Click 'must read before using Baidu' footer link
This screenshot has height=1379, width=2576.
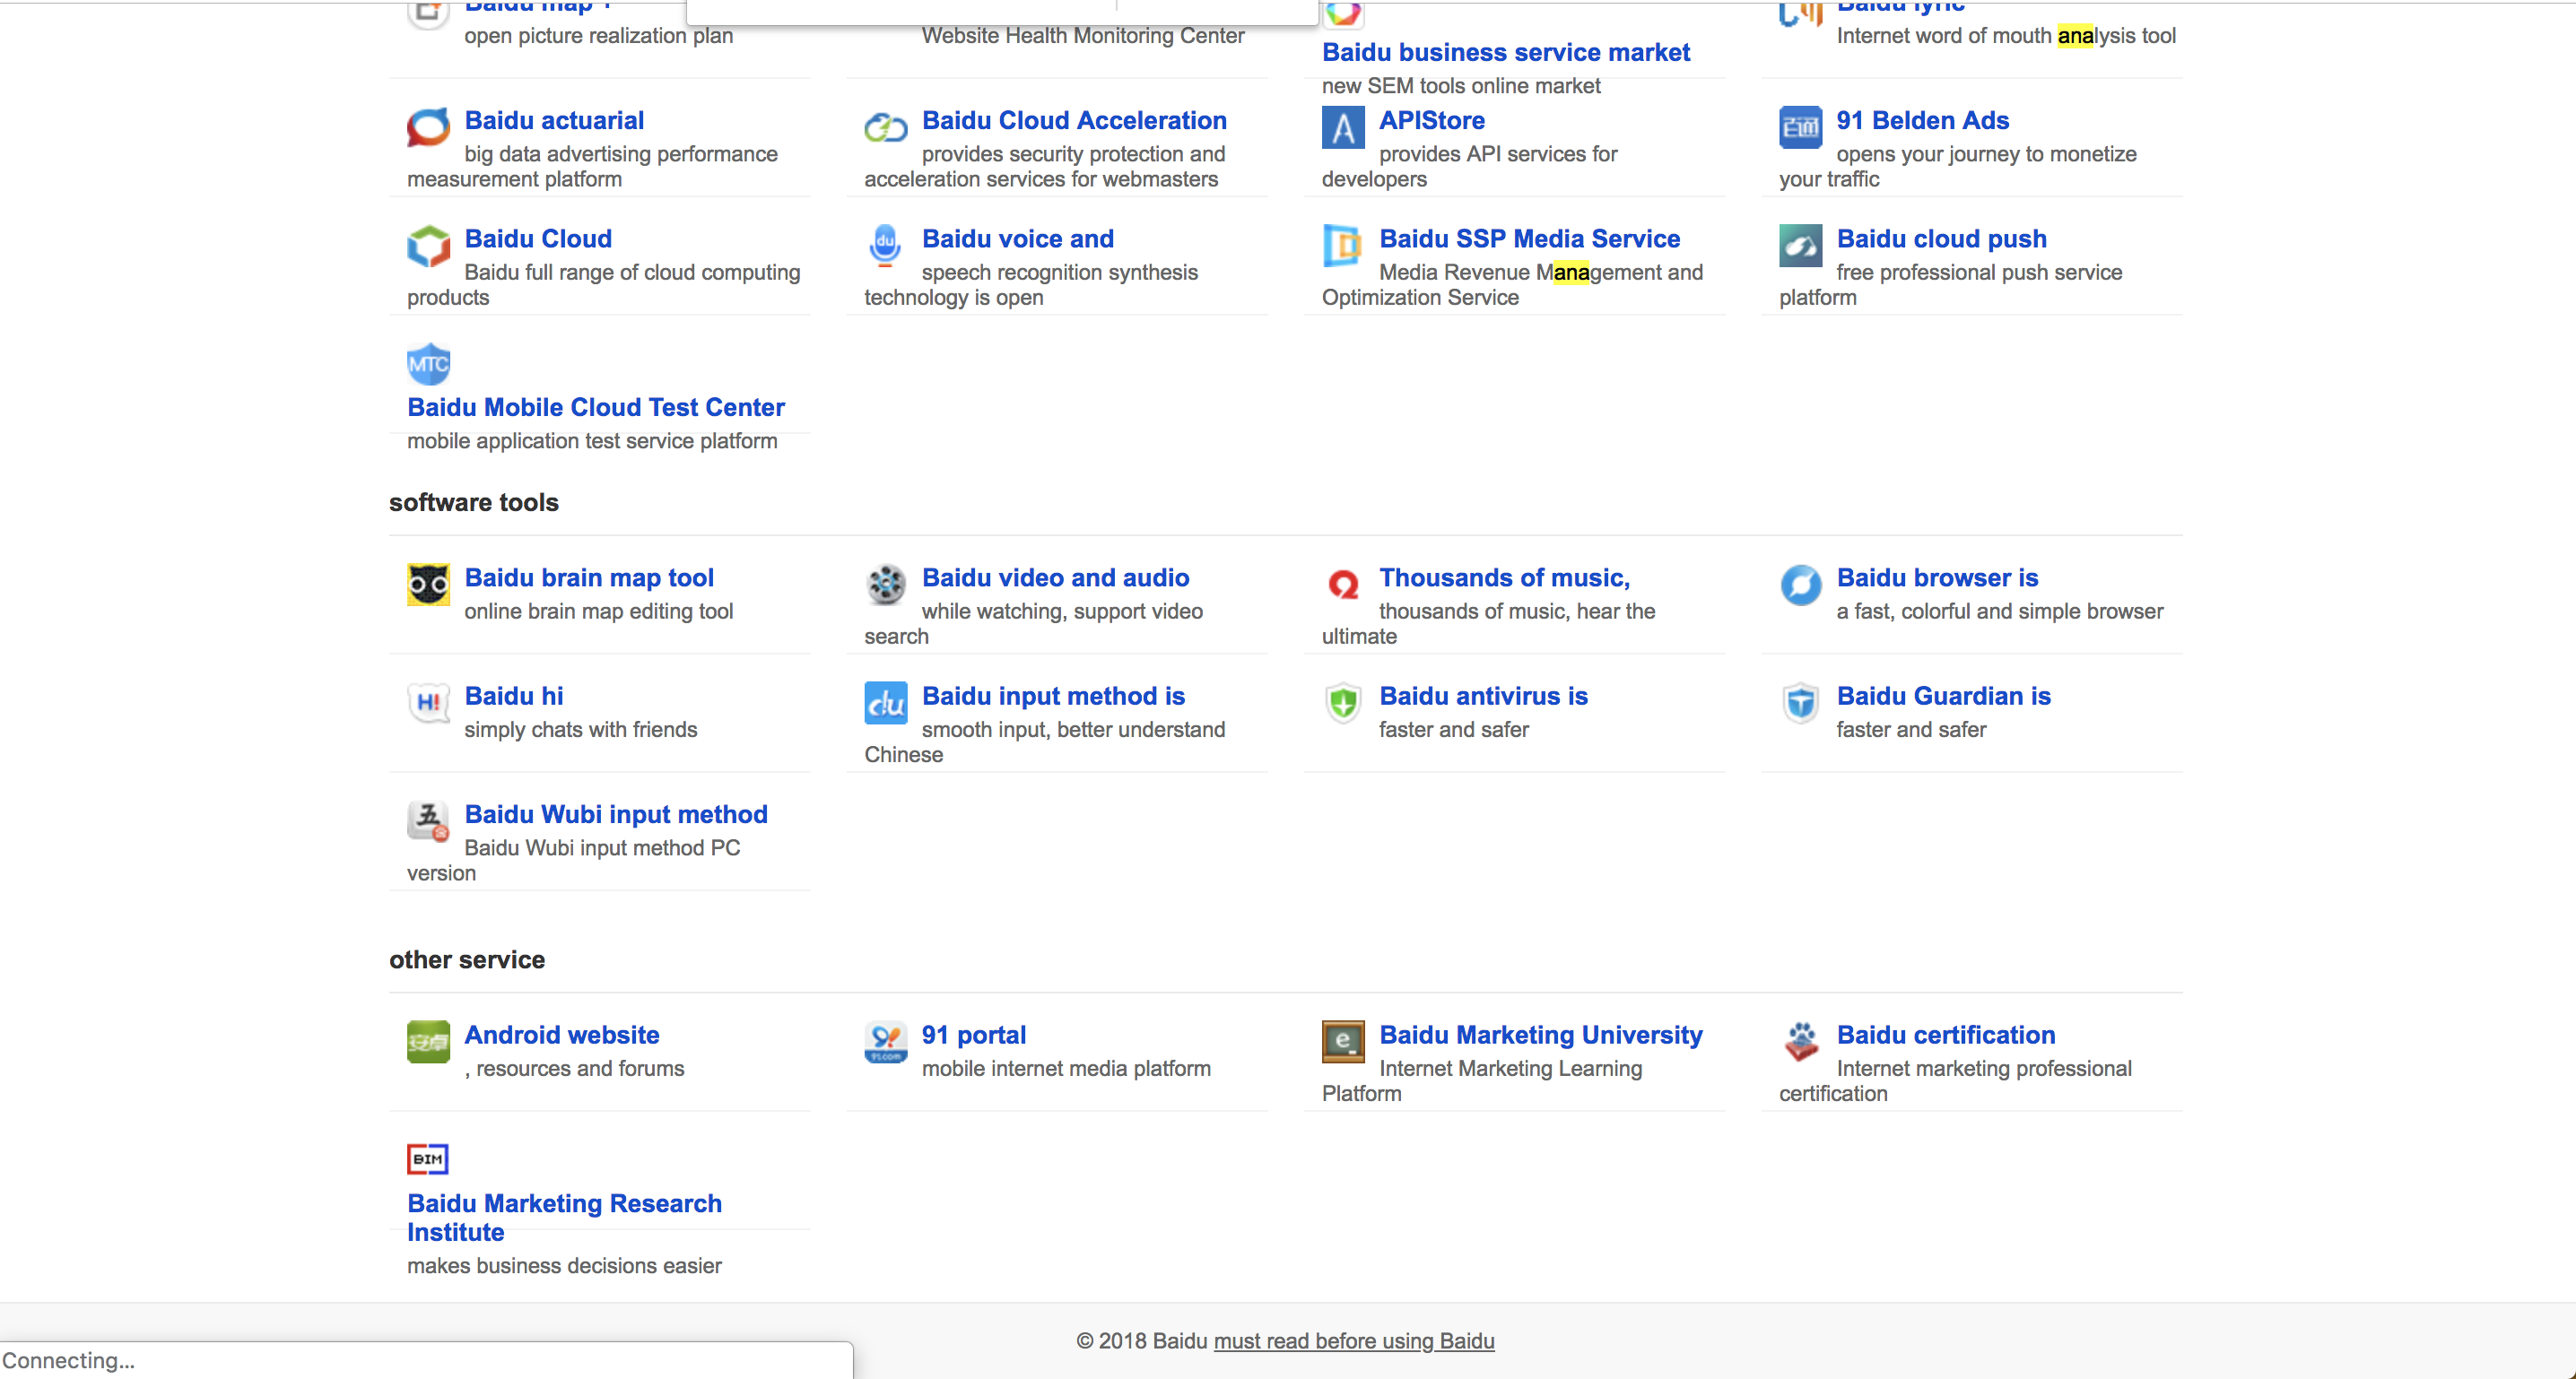point(1353,1341)
